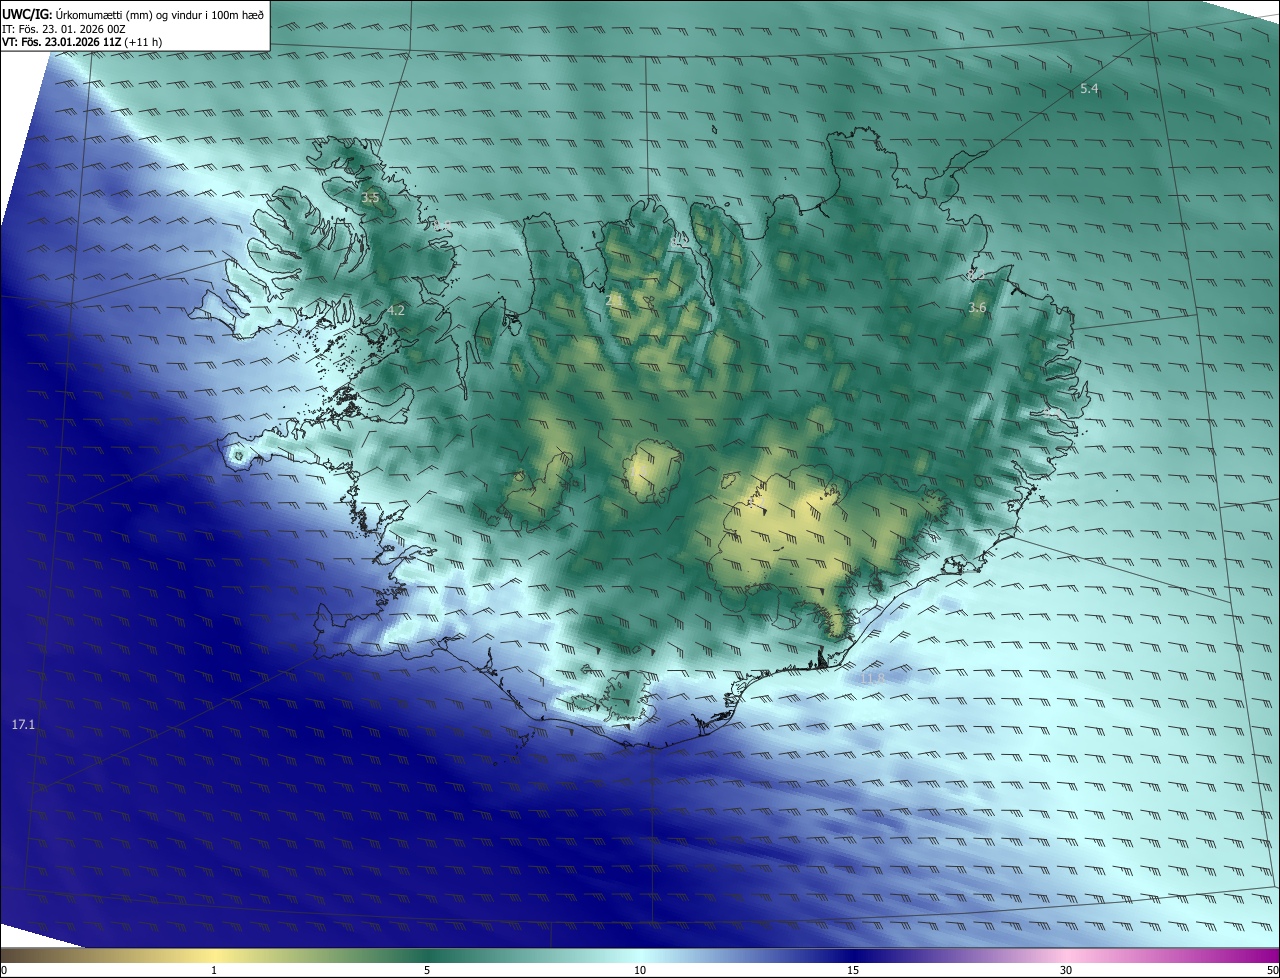Viewport: 1280px width, 978px height.
Task: Pick the magenta end of the color scale
Action: [1265, 955]
